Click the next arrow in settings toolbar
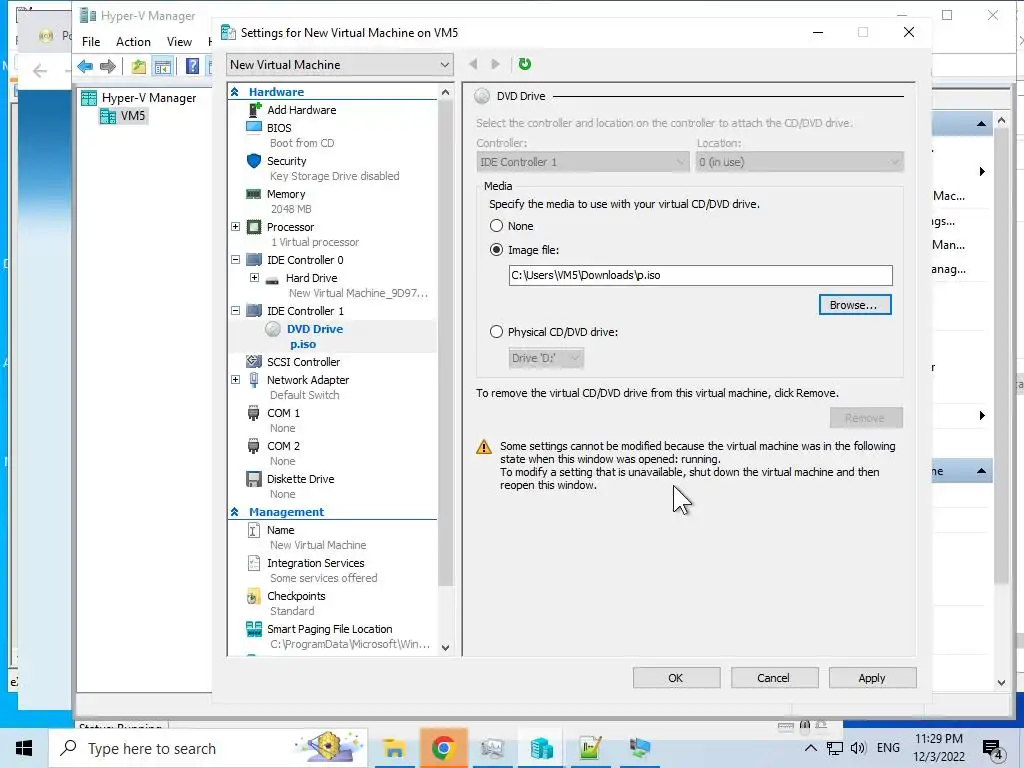The image size is (1024, 768). click(495, 64)
